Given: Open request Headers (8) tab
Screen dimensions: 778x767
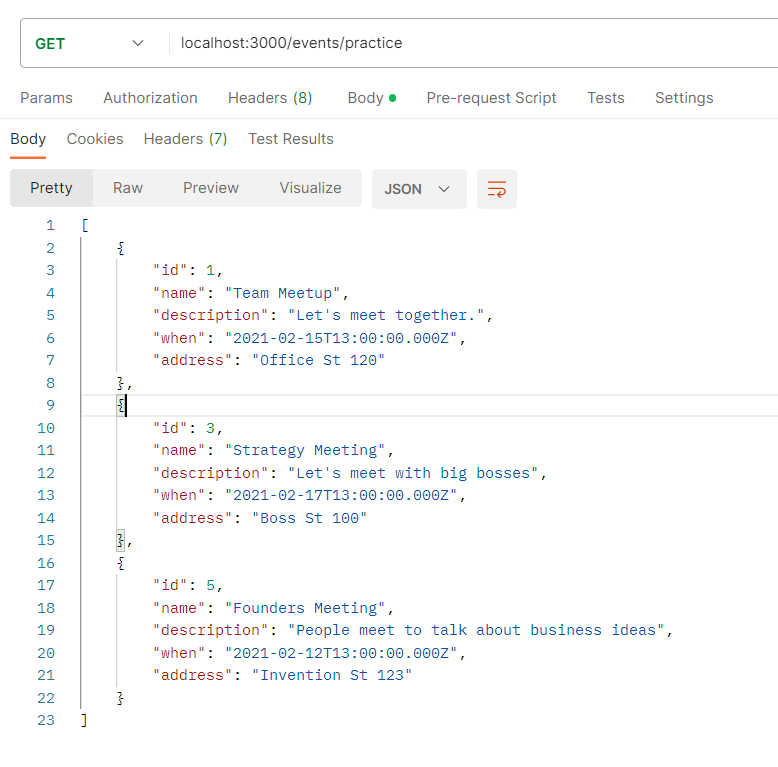Looking at the screenshot, I should [x=270, y=98].
